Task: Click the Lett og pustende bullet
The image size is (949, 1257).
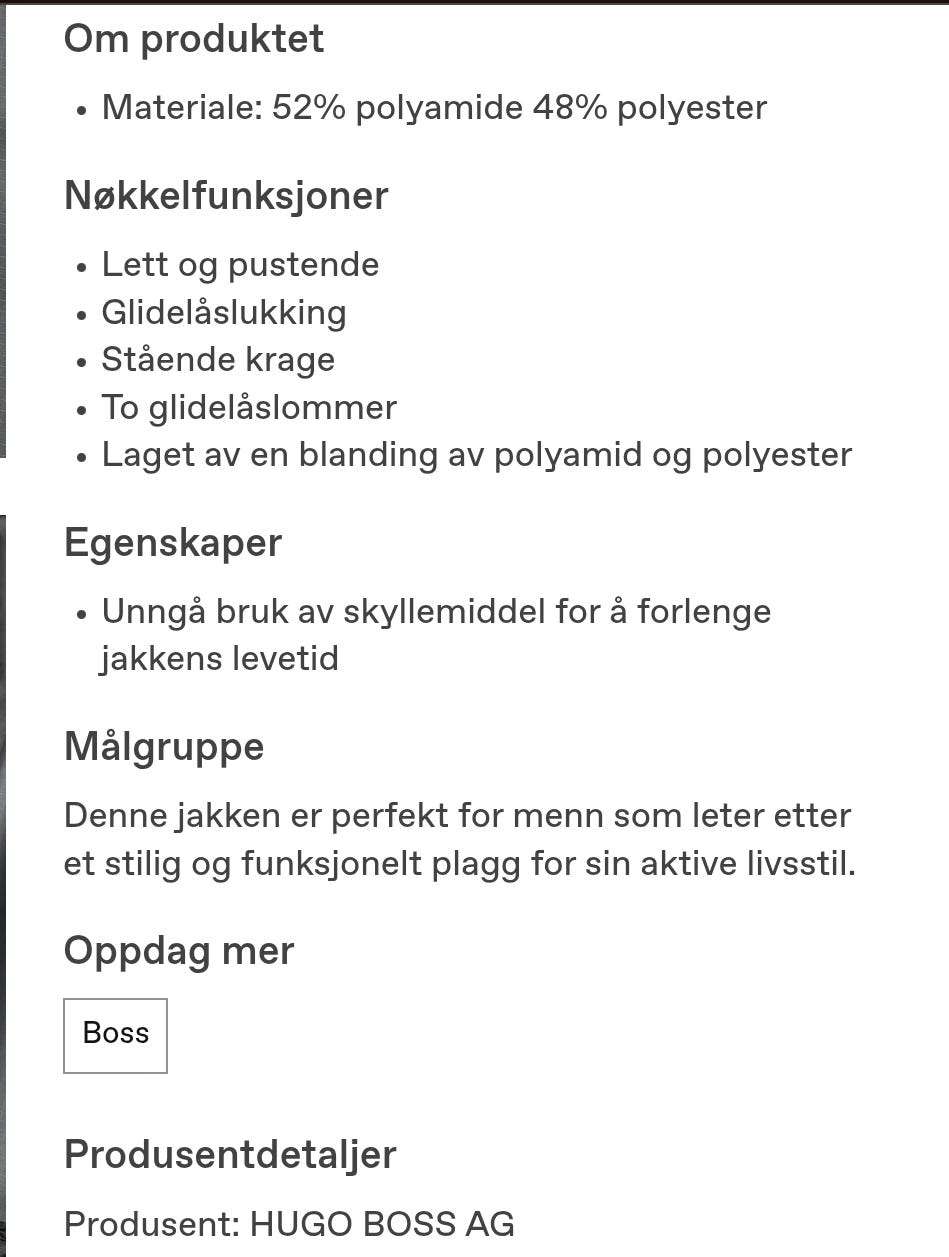Action: coord(240,264)
